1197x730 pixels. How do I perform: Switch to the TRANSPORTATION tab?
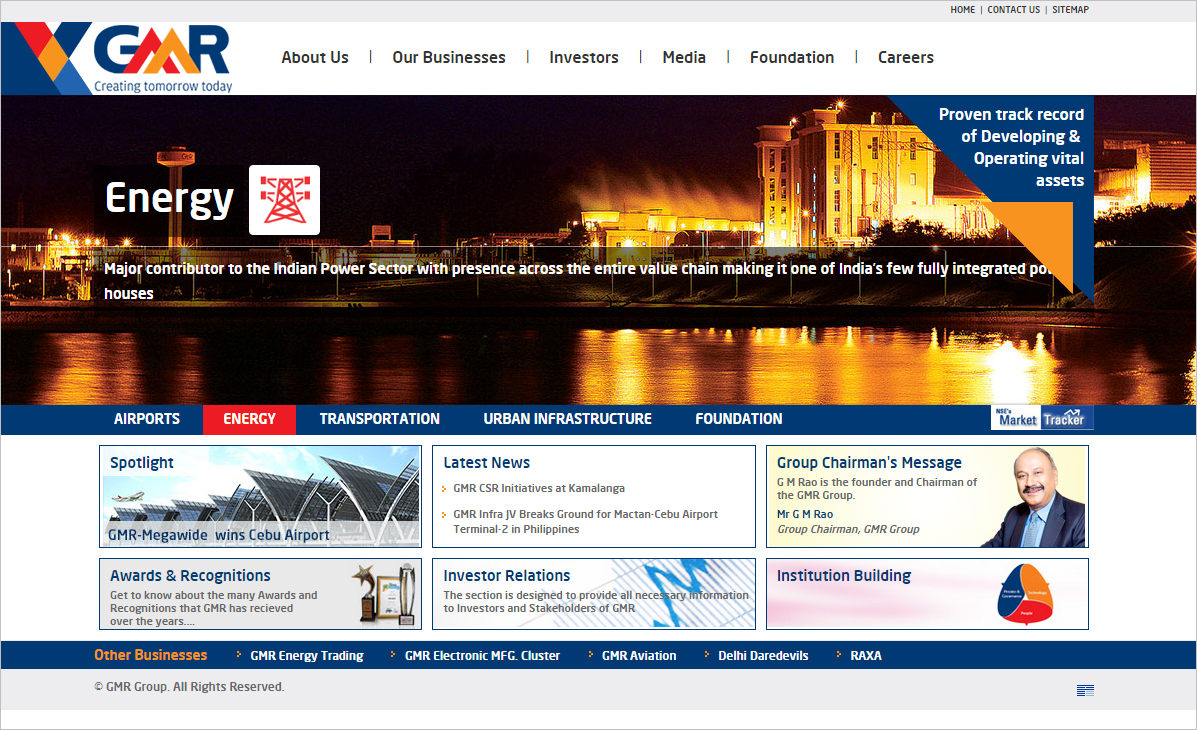(x=379, y=419)
